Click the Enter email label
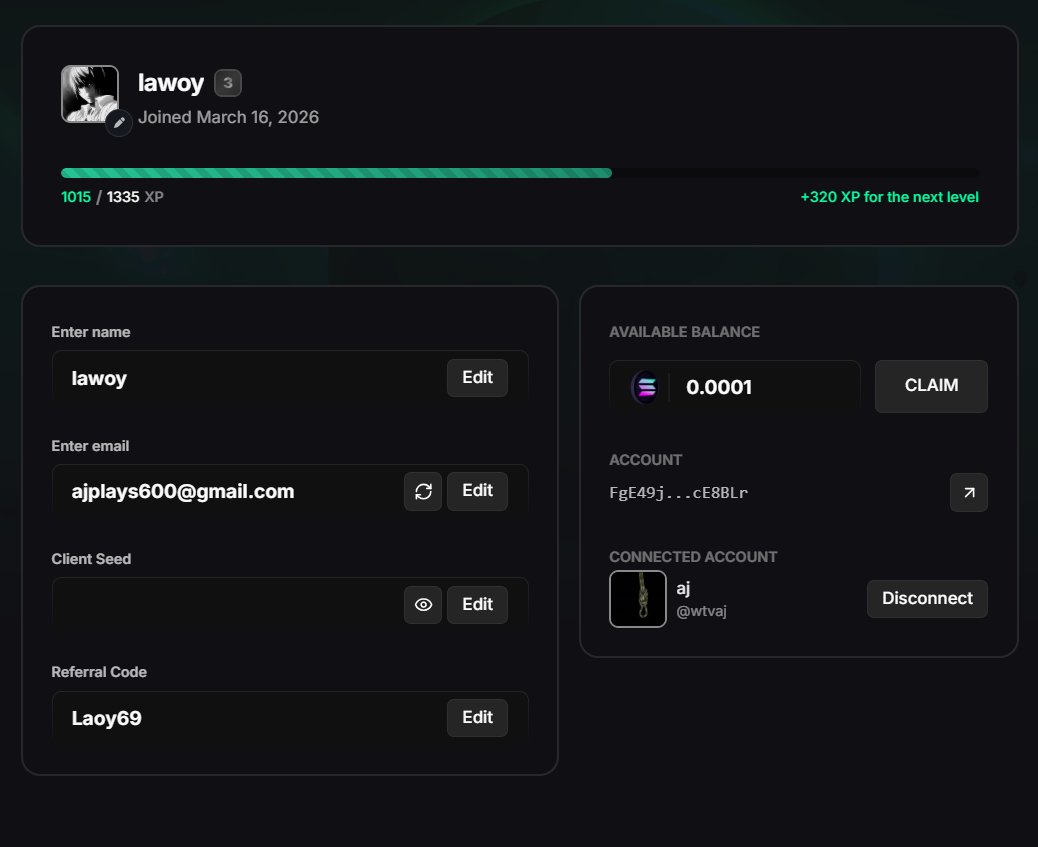1038x847 pixels. tap(90, 446)
